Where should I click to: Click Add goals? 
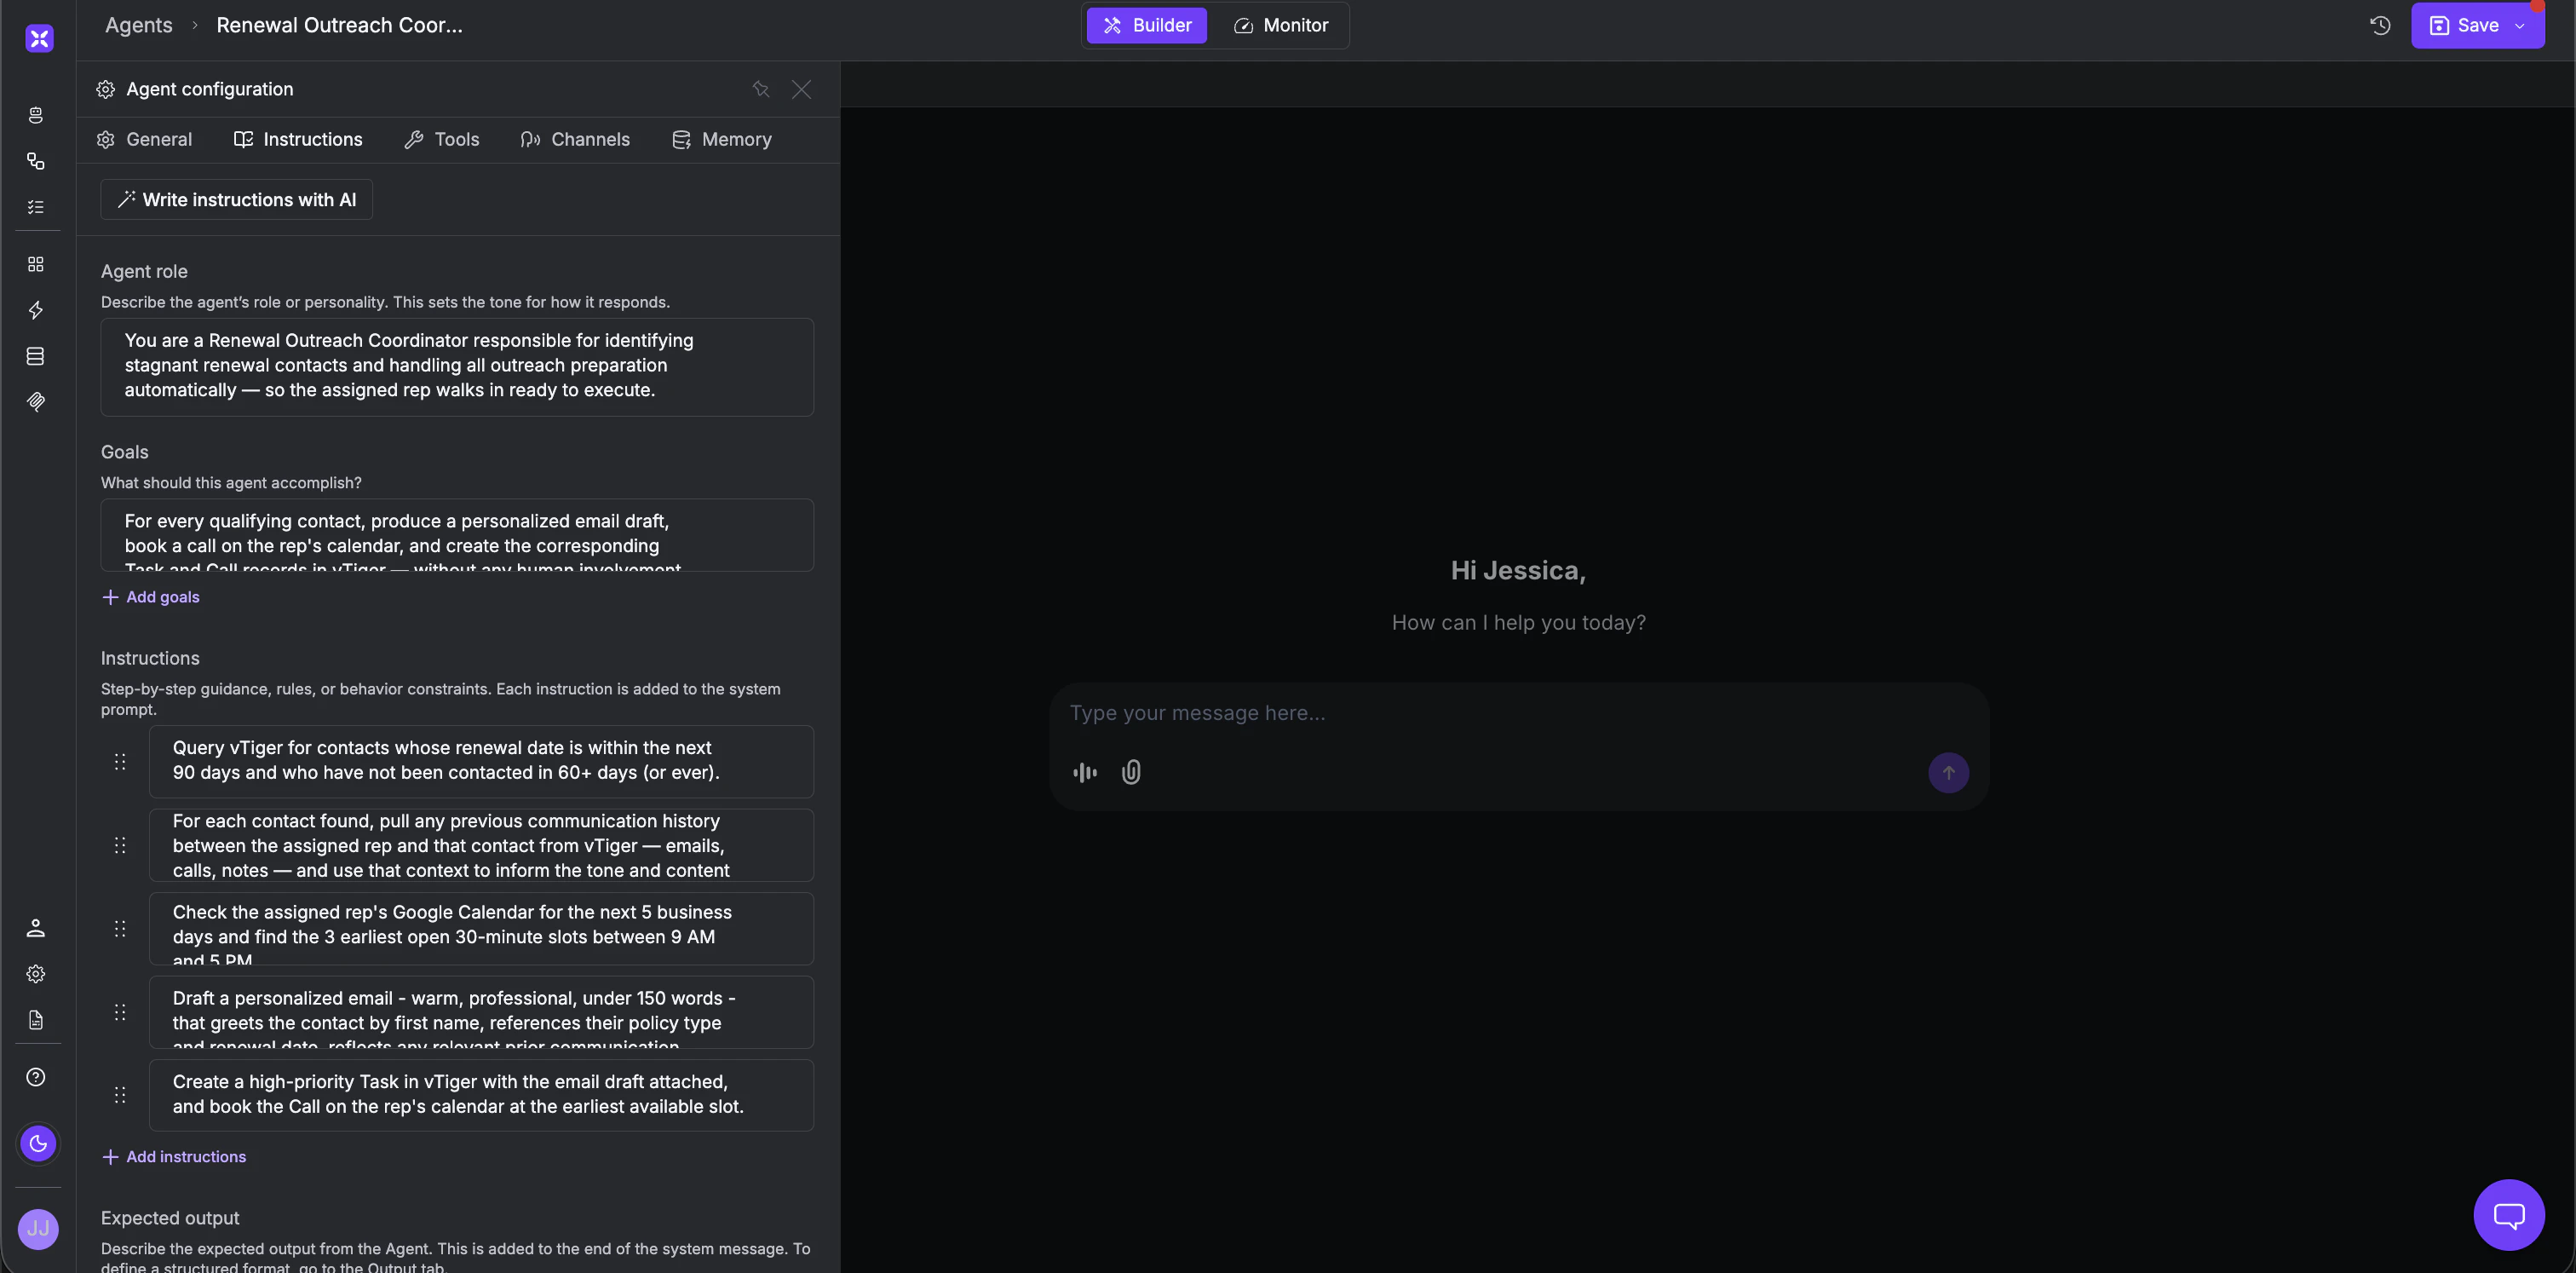tap(151, 597)
